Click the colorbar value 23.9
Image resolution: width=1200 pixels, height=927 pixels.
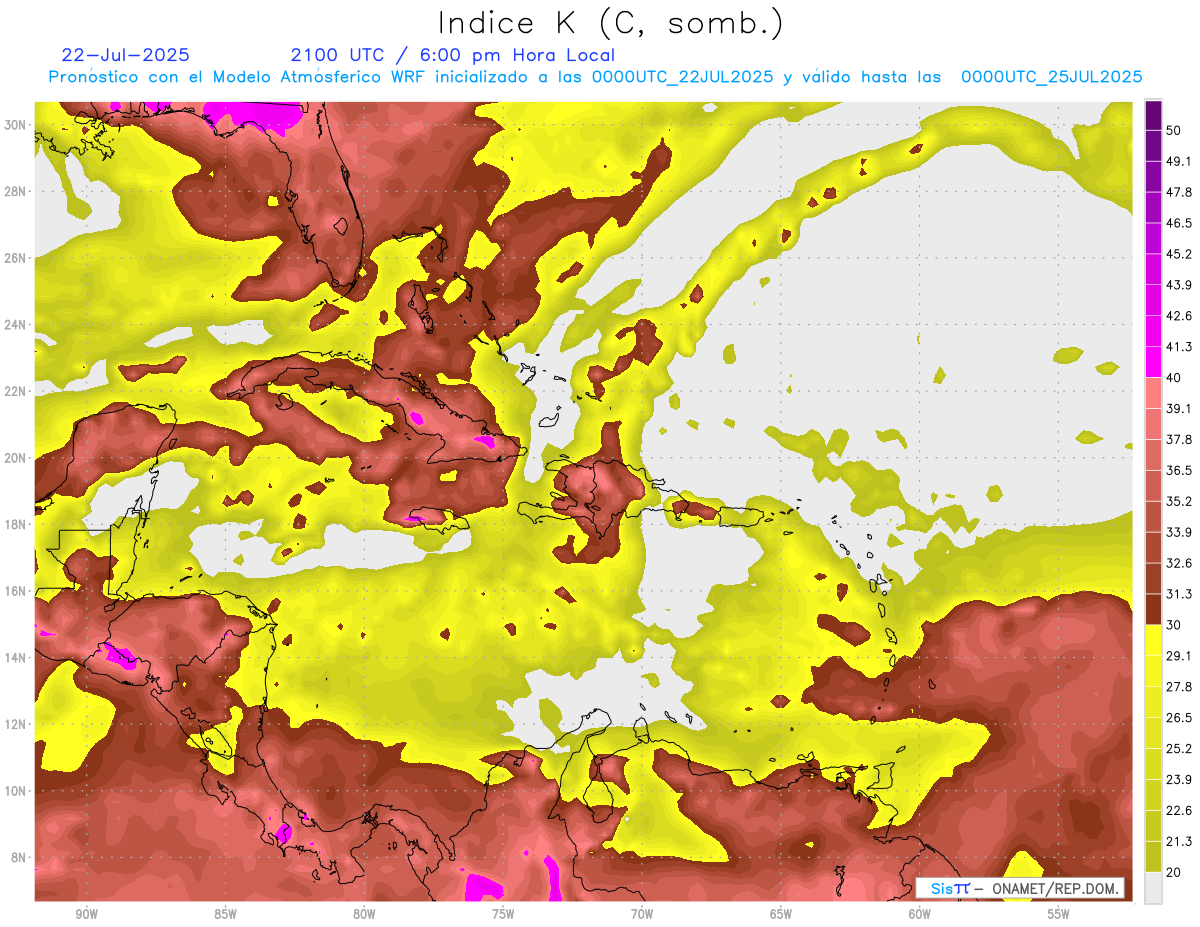1178,779
